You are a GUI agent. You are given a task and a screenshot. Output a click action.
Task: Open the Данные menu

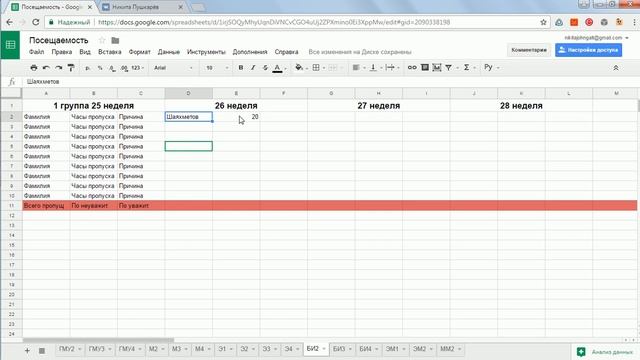(x=169, y=52)
